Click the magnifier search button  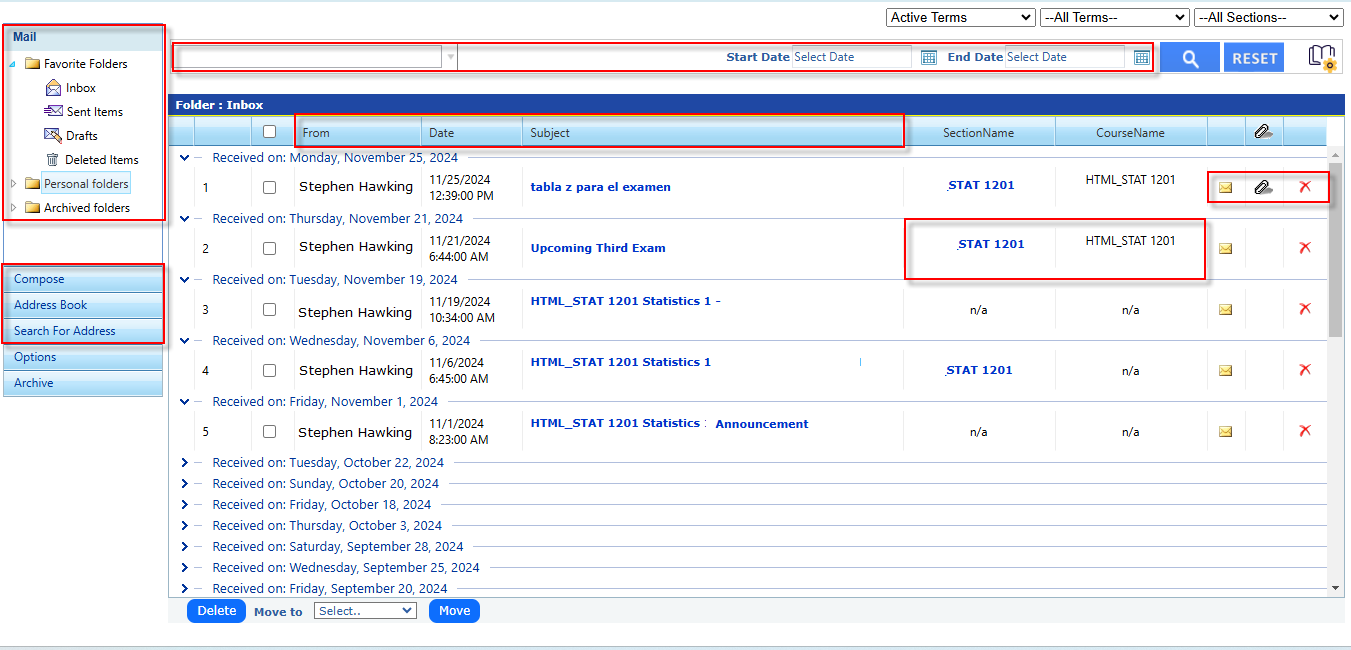coord(1189,58)
